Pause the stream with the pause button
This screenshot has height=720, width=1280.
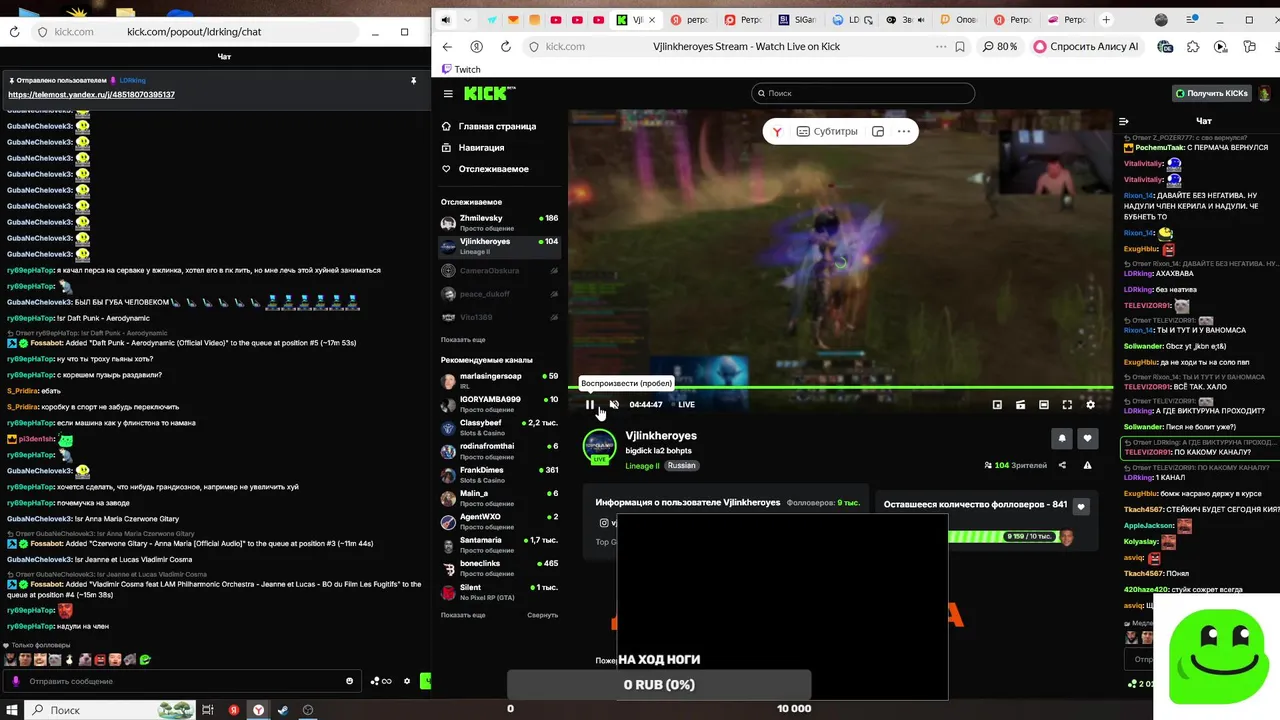[x=590, y=404]
